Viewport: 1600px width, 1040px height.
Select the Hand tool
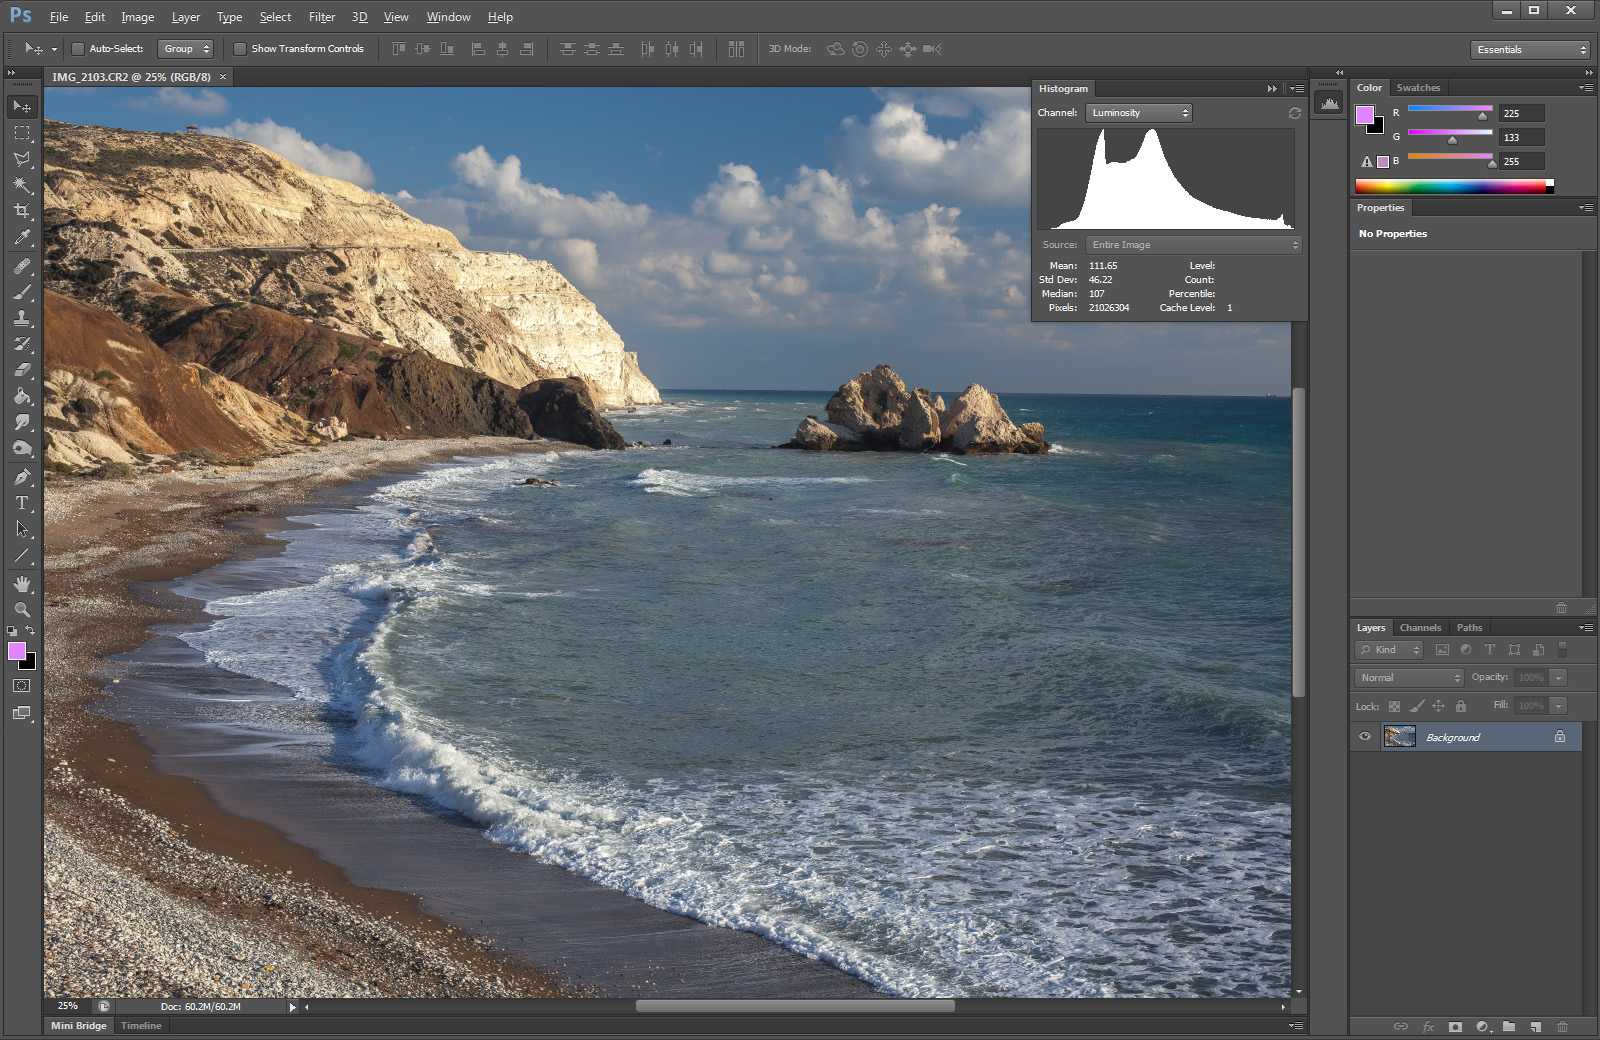coord(22,583)
